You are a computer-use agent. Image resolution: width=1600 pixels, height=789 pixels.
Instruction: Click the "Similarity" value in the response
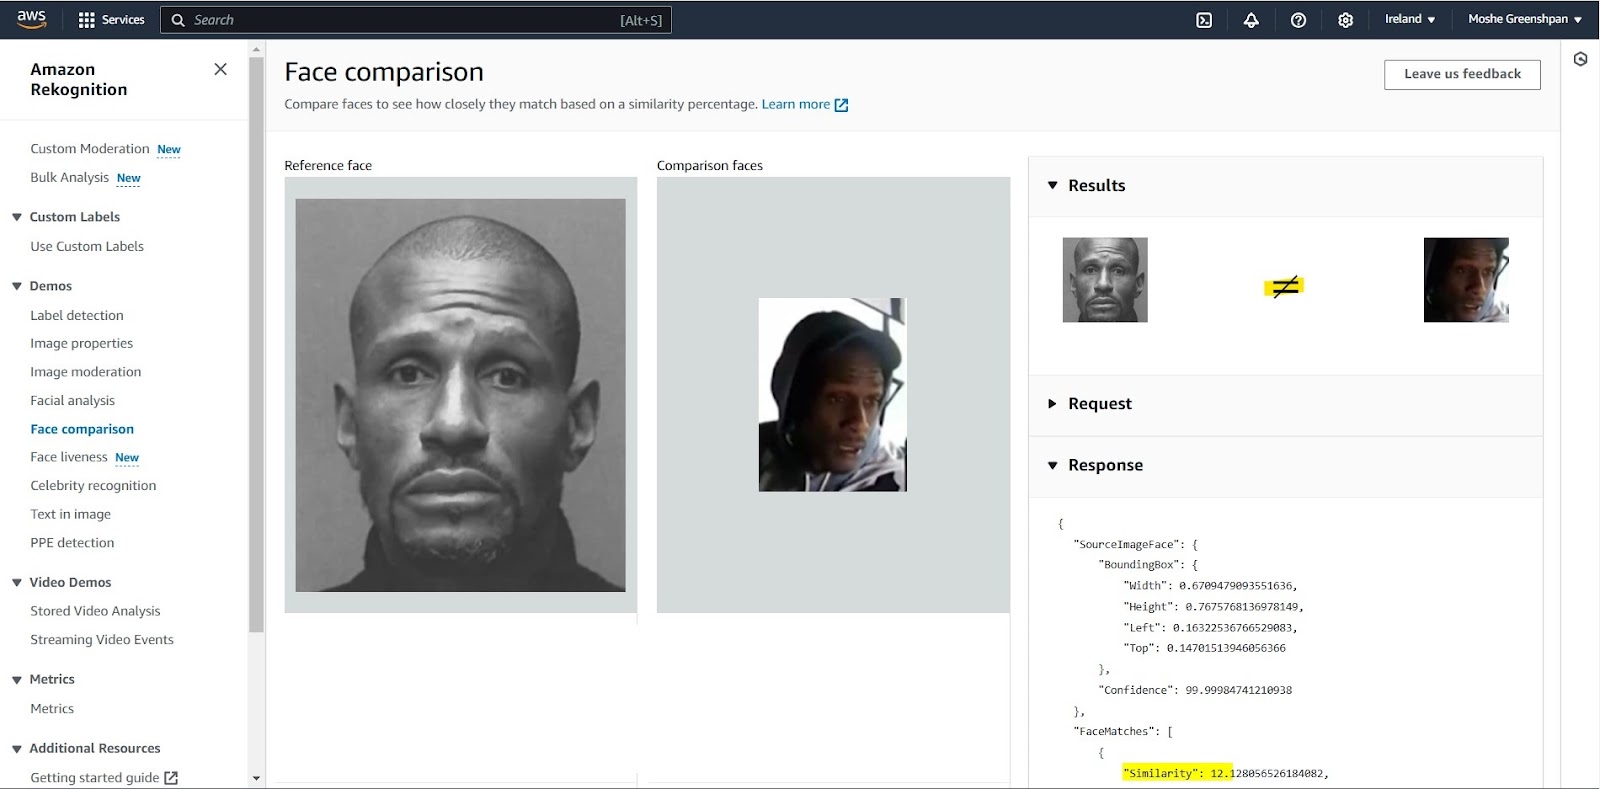[1267, 773]
